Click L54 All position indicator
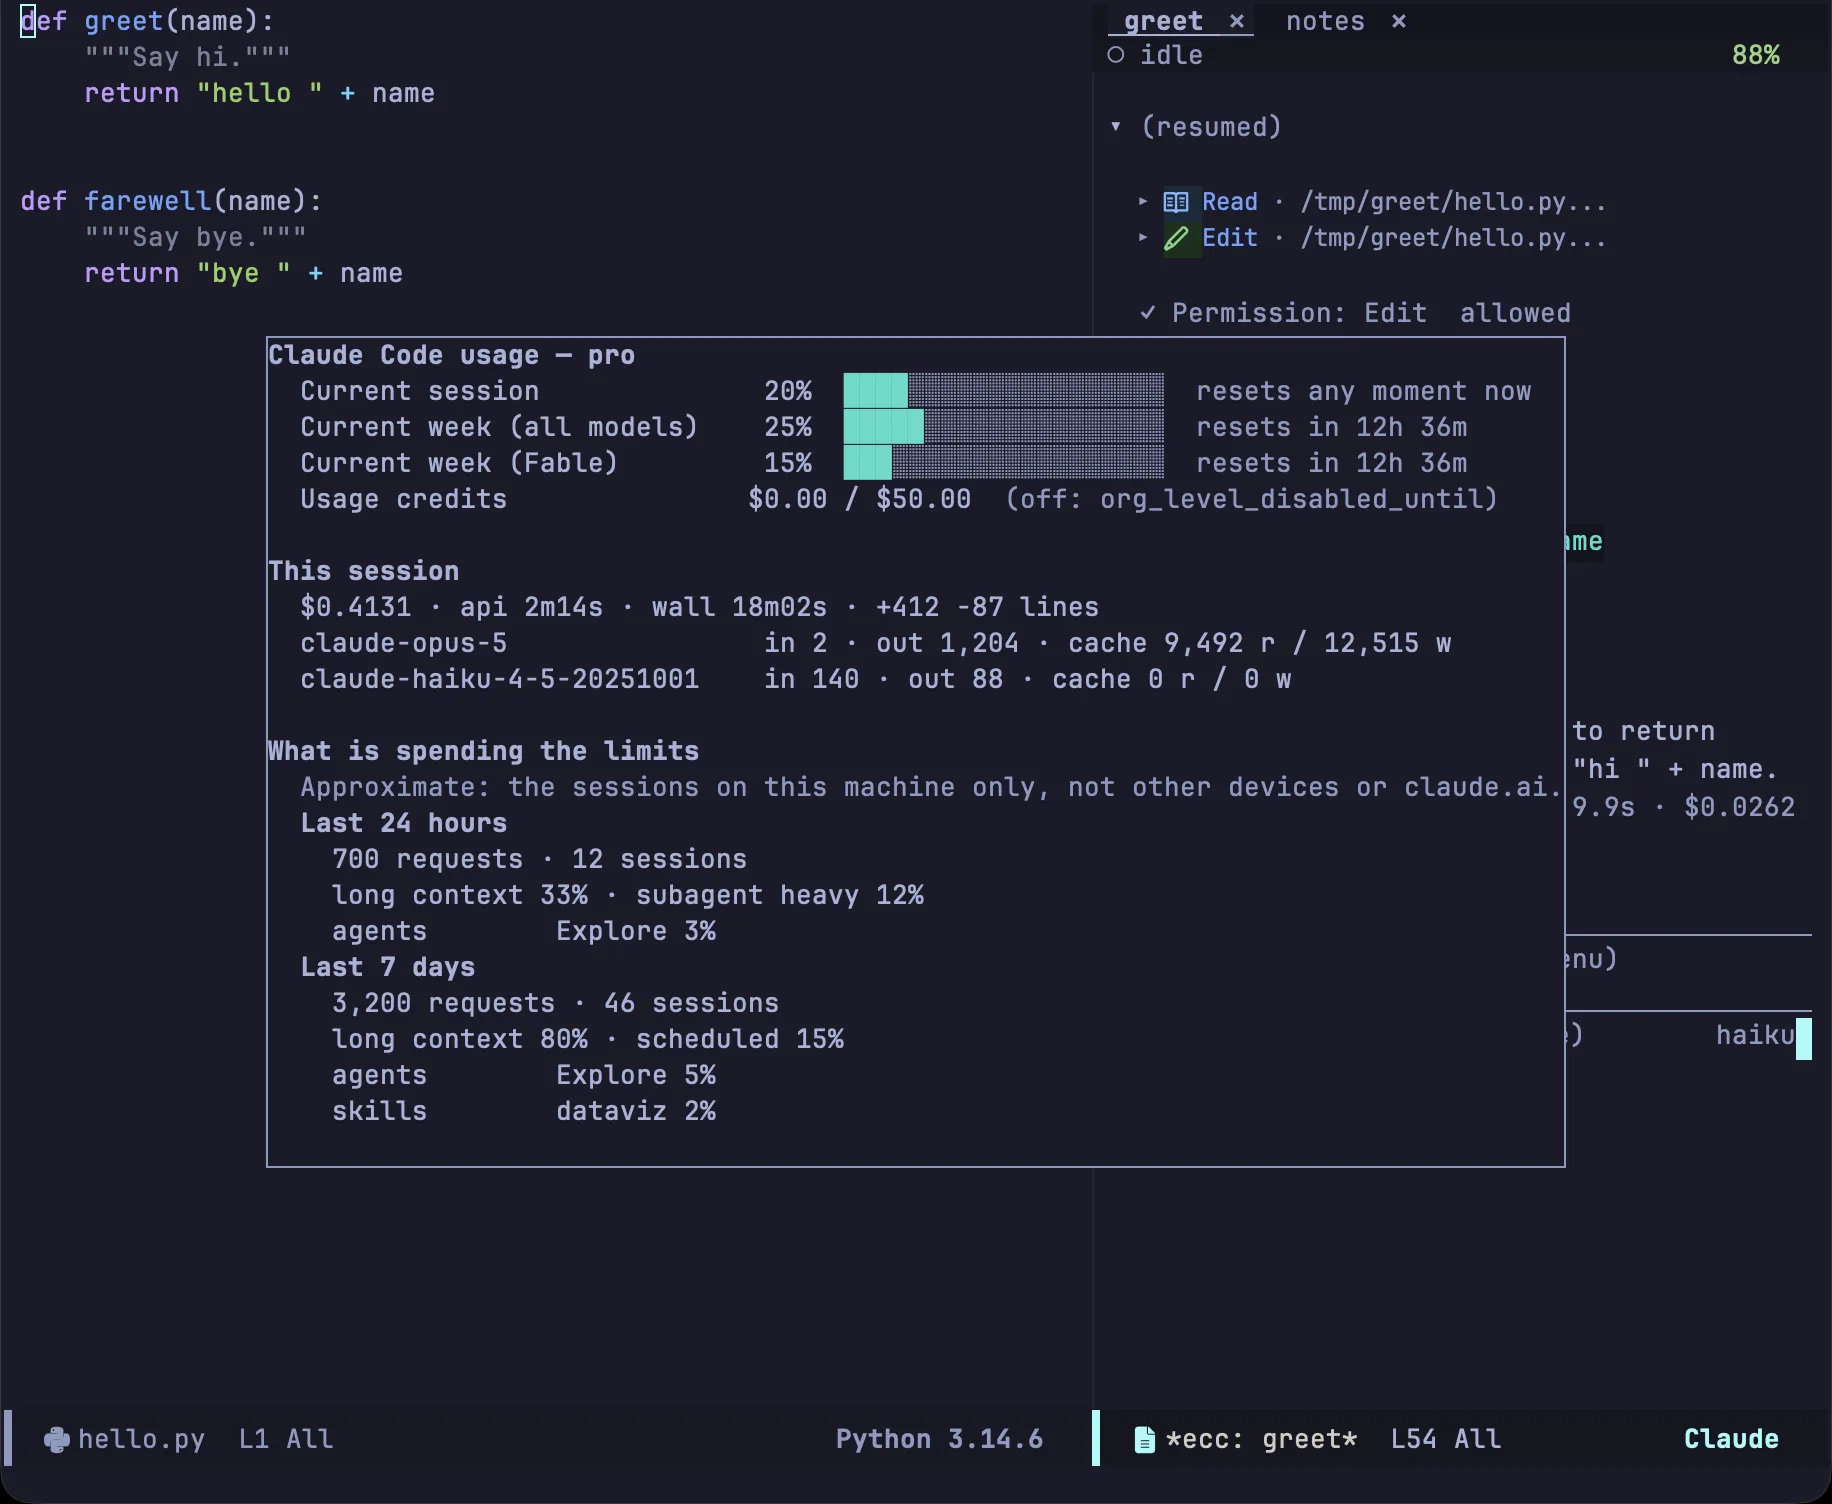Screen dimensions: 1832x1504 coord(1445,1439)
